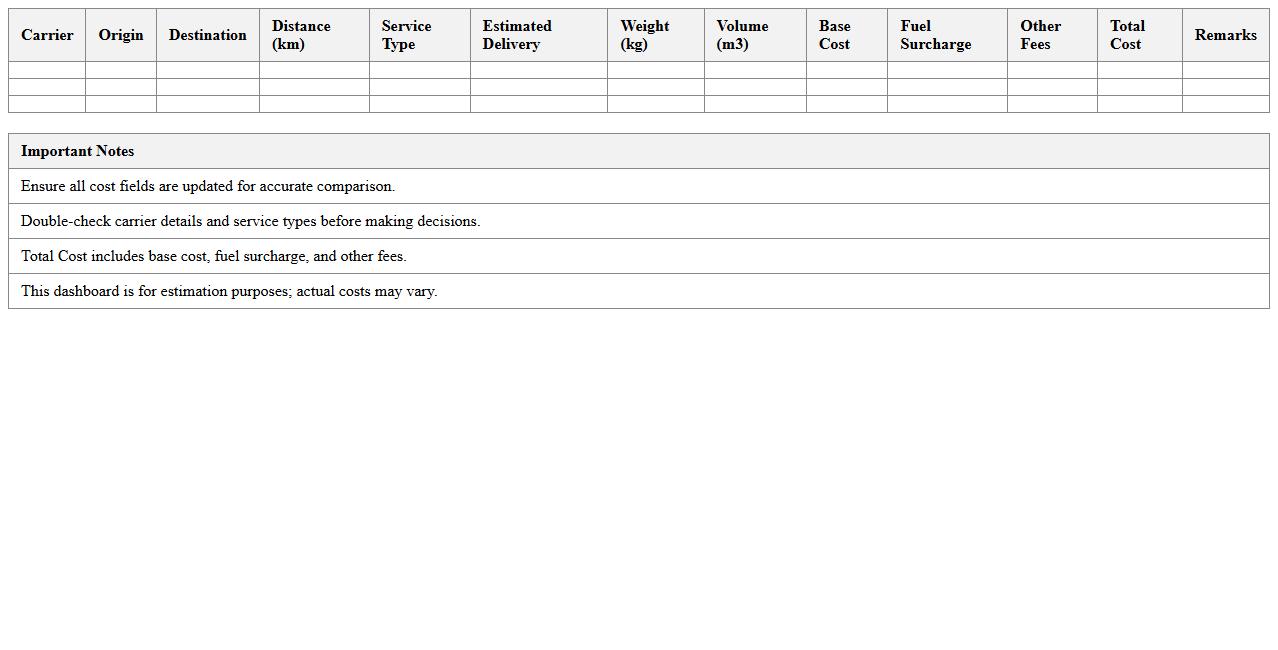Select the Distance (km) column header
Image resolution: width=1278 pixels, height=650 pixels.
click(x=313, y=34)
